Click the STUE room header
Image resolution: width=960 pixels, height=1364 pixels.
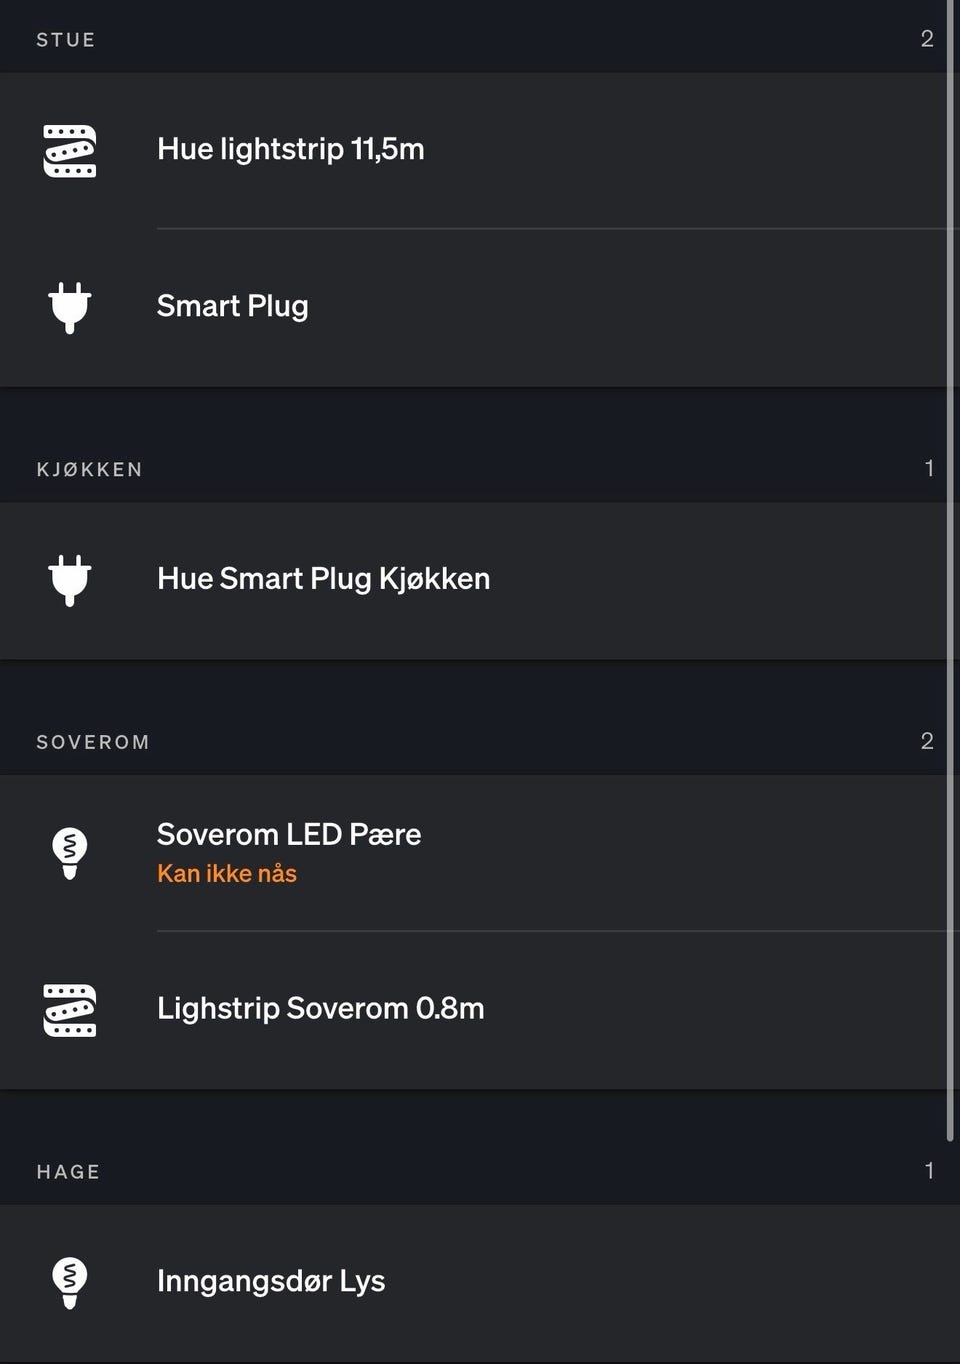pyautogui.click(x=66, y=40)
